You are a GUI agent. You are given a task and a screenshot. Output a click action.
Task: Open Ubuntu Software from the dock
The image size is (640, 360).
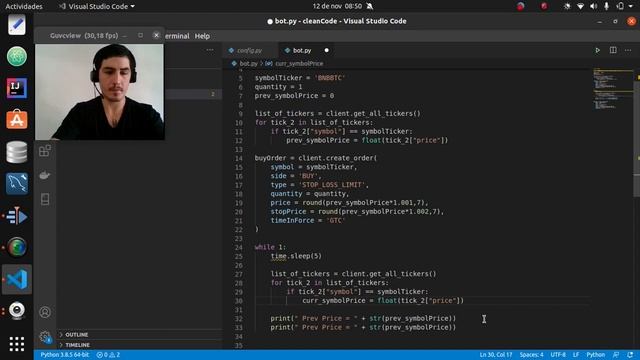pyautogui.click(x=17, y=120)
